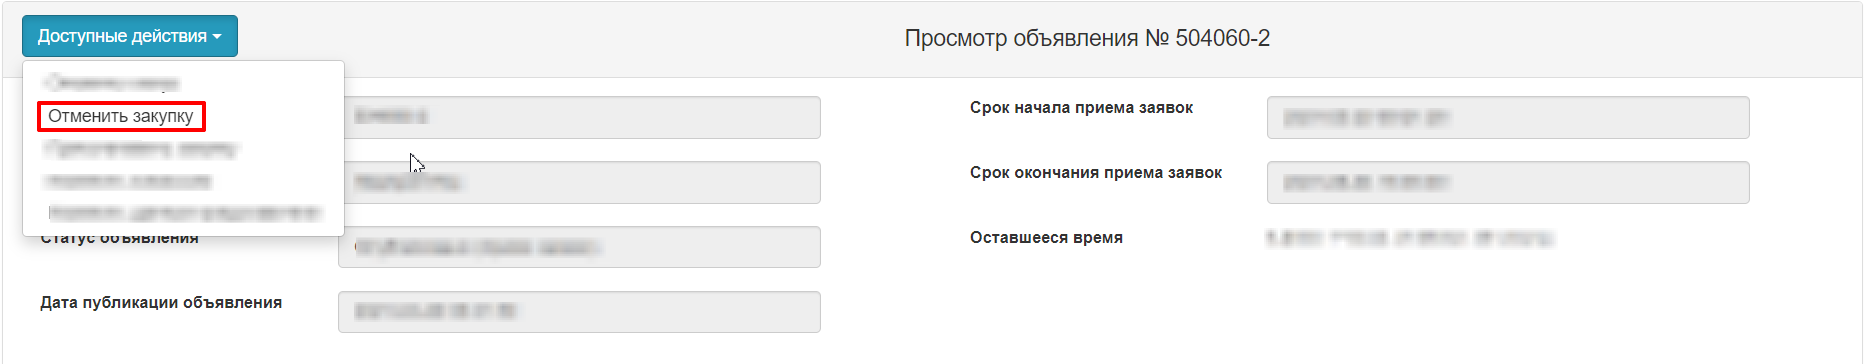Click the Статус объявления label
This screenshot has height=364, width=1867.
click(120, 240)
